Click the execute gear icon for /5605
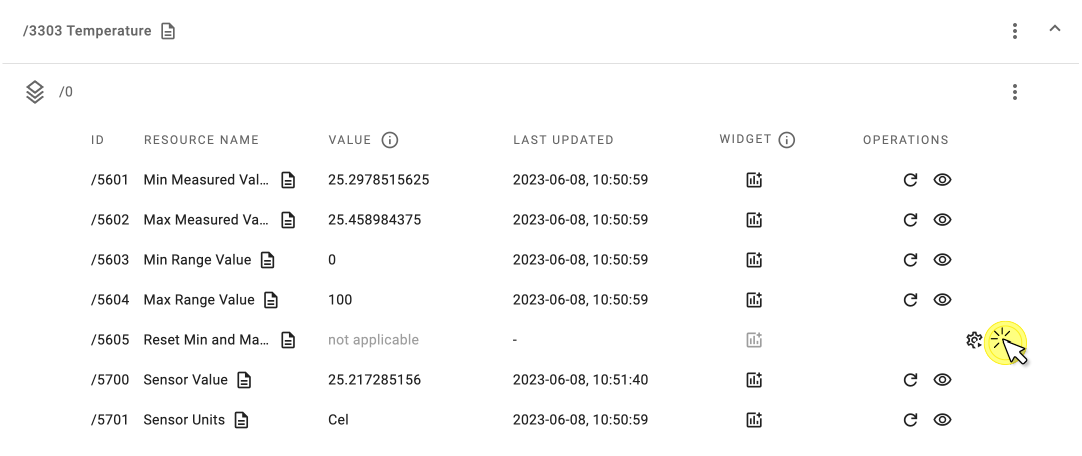The width and height of the screenshot is (1082, 456). [x=974, y=340]
